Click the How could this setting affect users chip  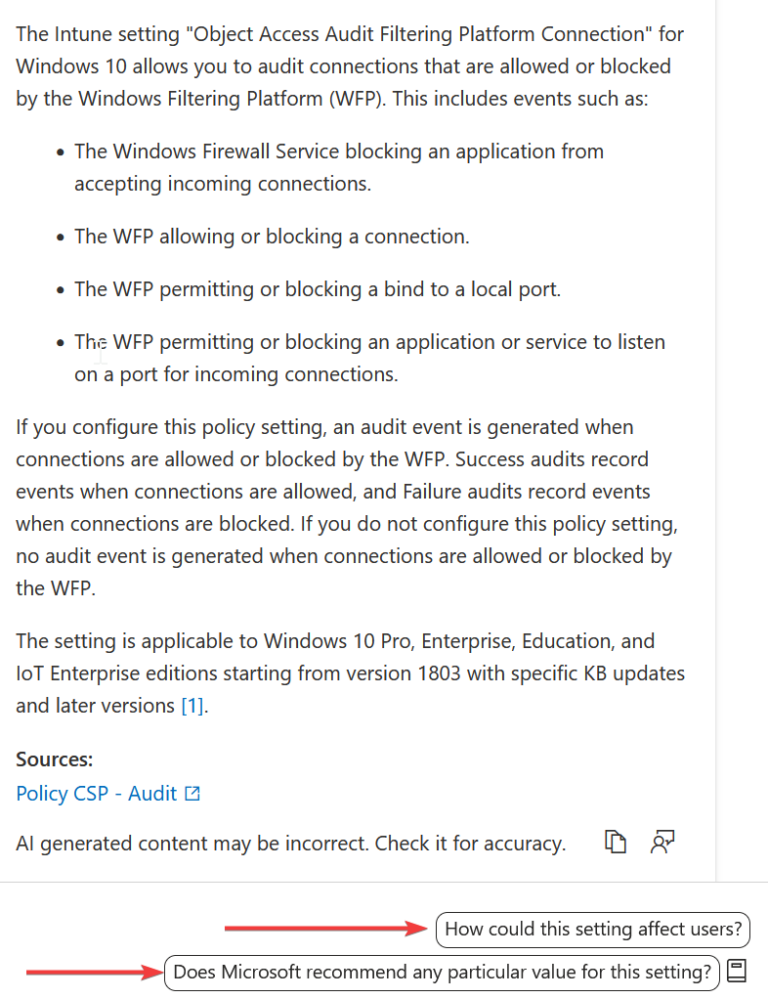pyautogui.click(x=592, y=929)
